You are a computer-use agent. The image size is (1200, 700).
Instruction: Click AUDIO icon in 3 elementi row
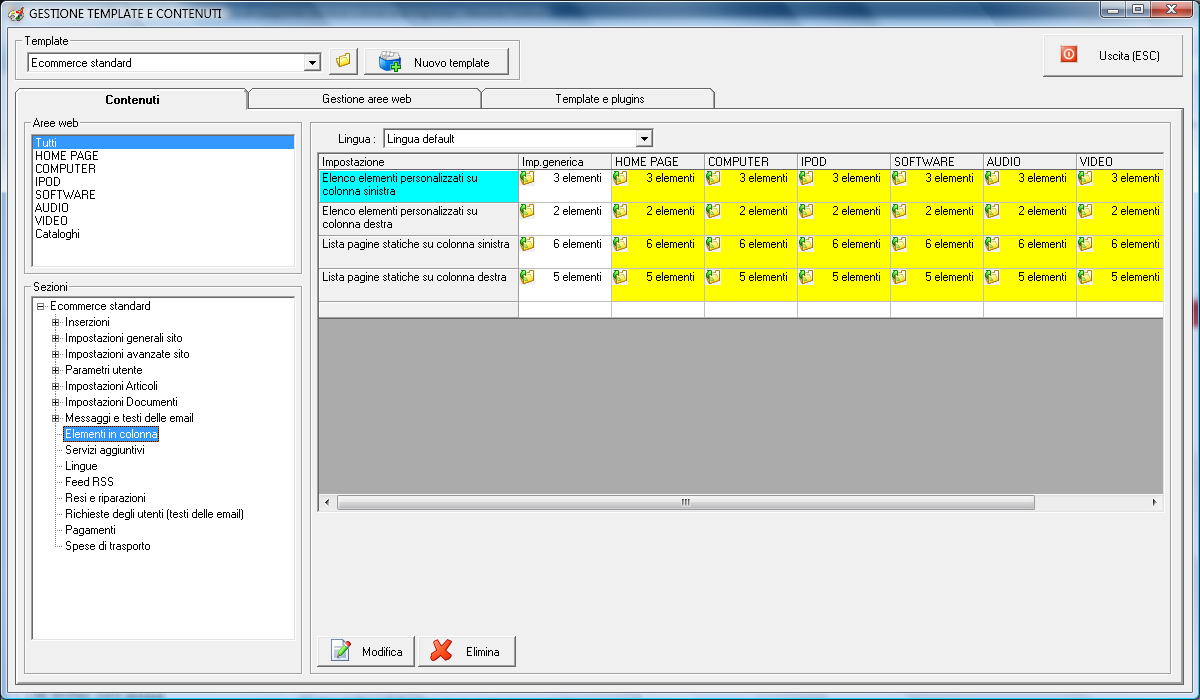pos(992,178)
